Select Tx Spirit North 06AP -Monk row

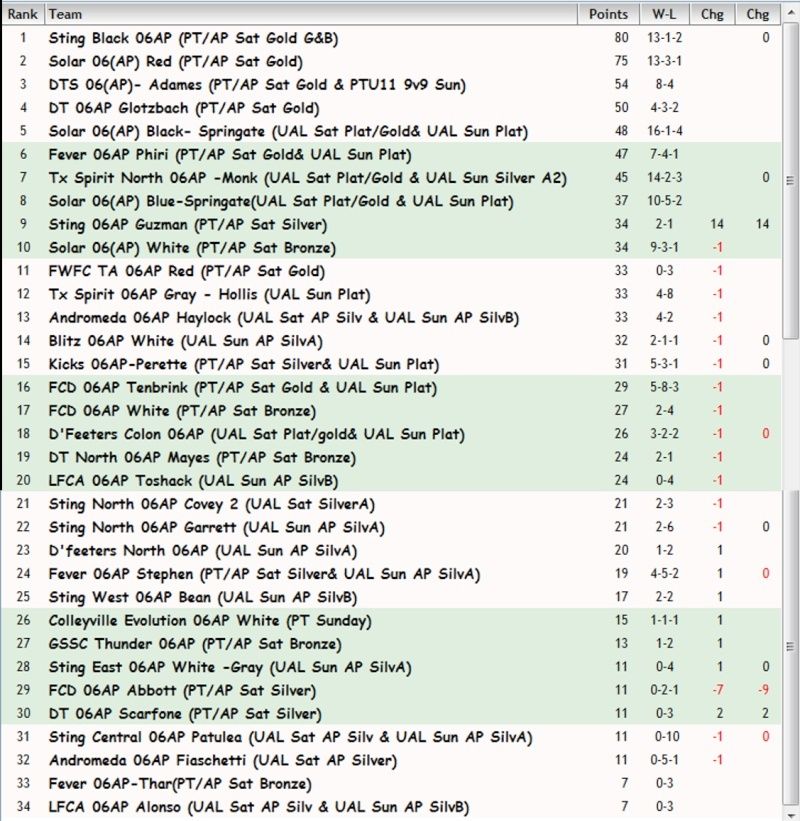pos(392,177)
